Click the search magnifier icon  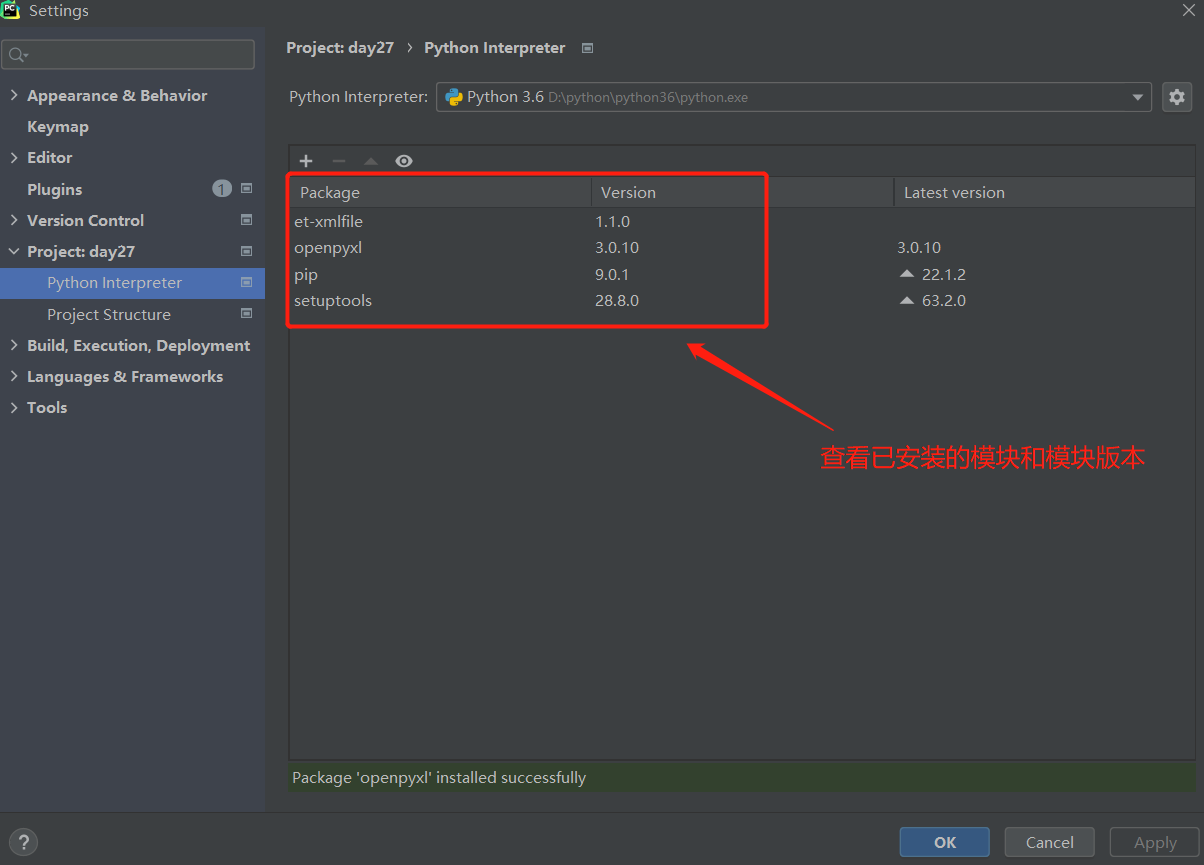(18, 55)
